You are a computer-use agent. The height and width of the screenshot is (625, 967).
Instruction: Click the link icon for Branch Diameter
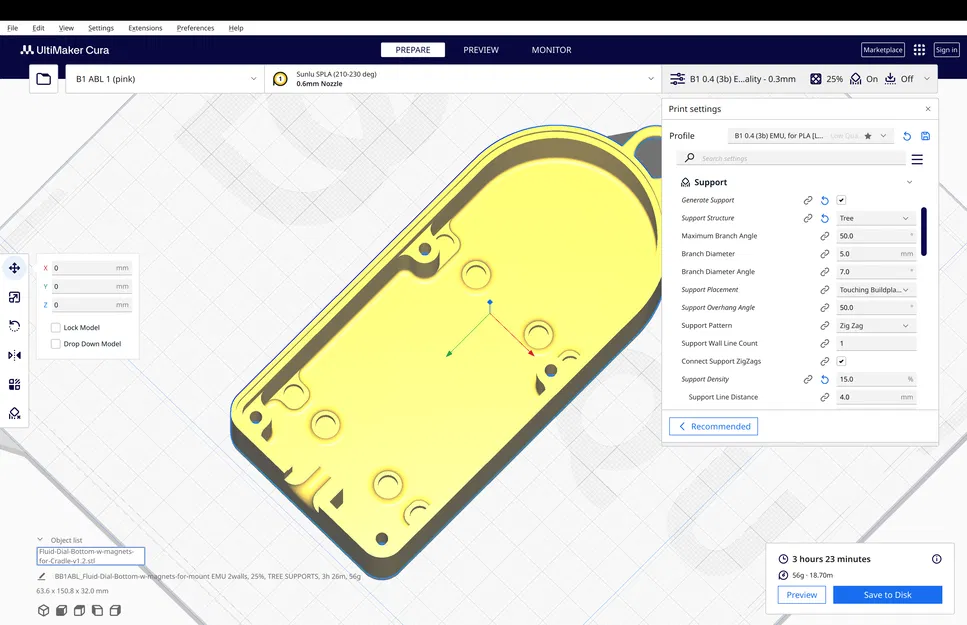tap(825, 254)
